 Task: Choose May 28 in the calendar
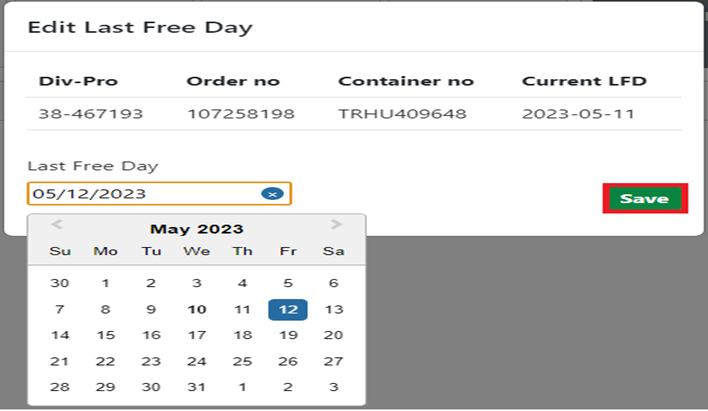pyautogui.click(x=60, y=387)
